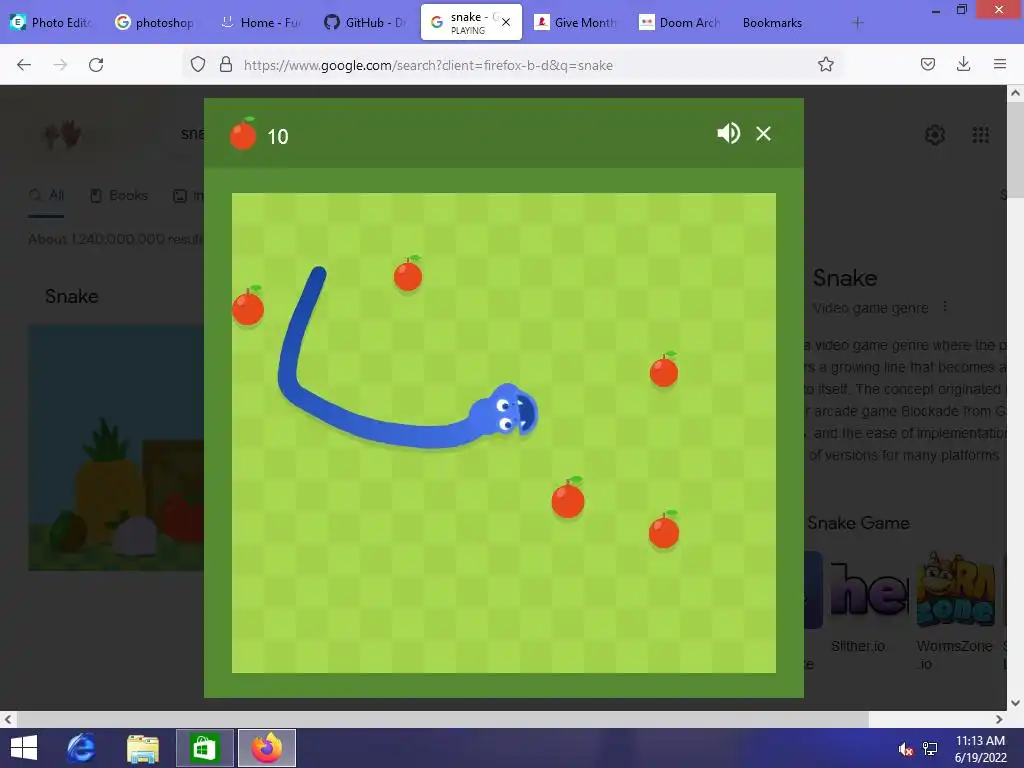This screenshot has width=1024, height=768.
Task: Switch to Home tab
Action: pos(261,22)
